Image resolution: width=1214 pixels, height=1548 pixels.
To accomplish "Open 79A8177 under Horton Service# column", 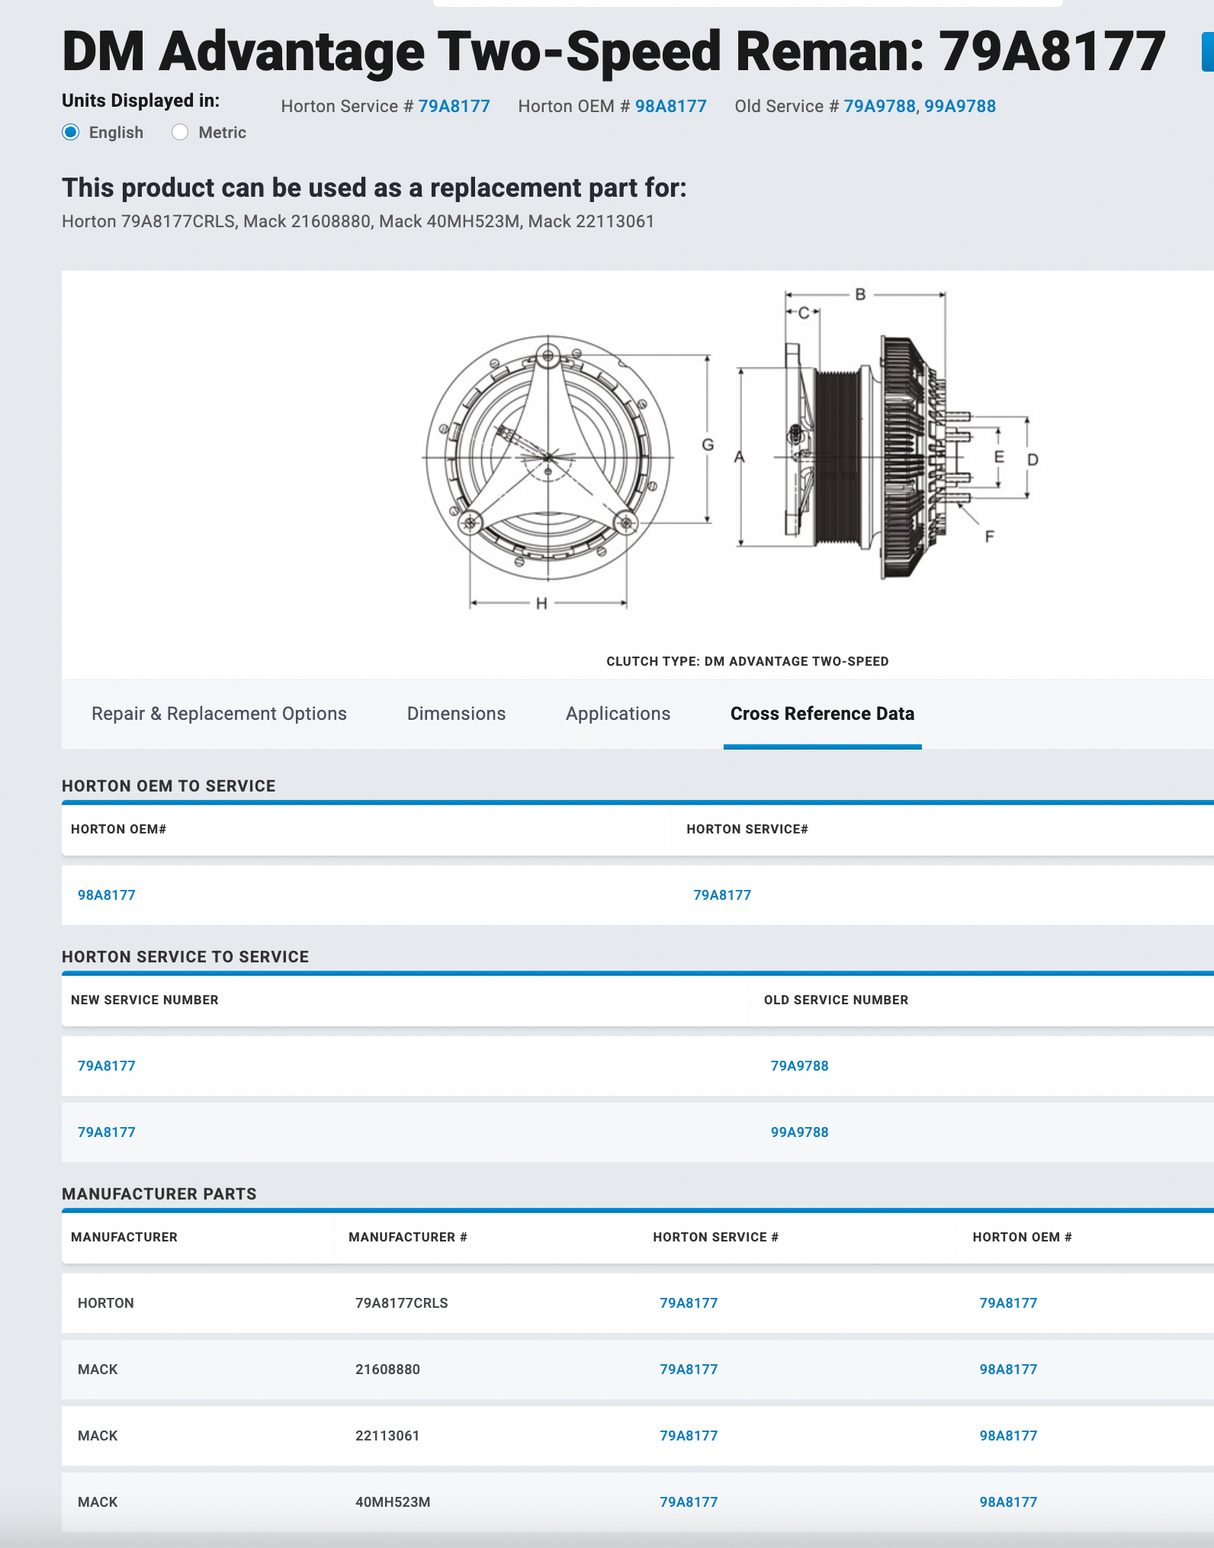I will (722, 895).
